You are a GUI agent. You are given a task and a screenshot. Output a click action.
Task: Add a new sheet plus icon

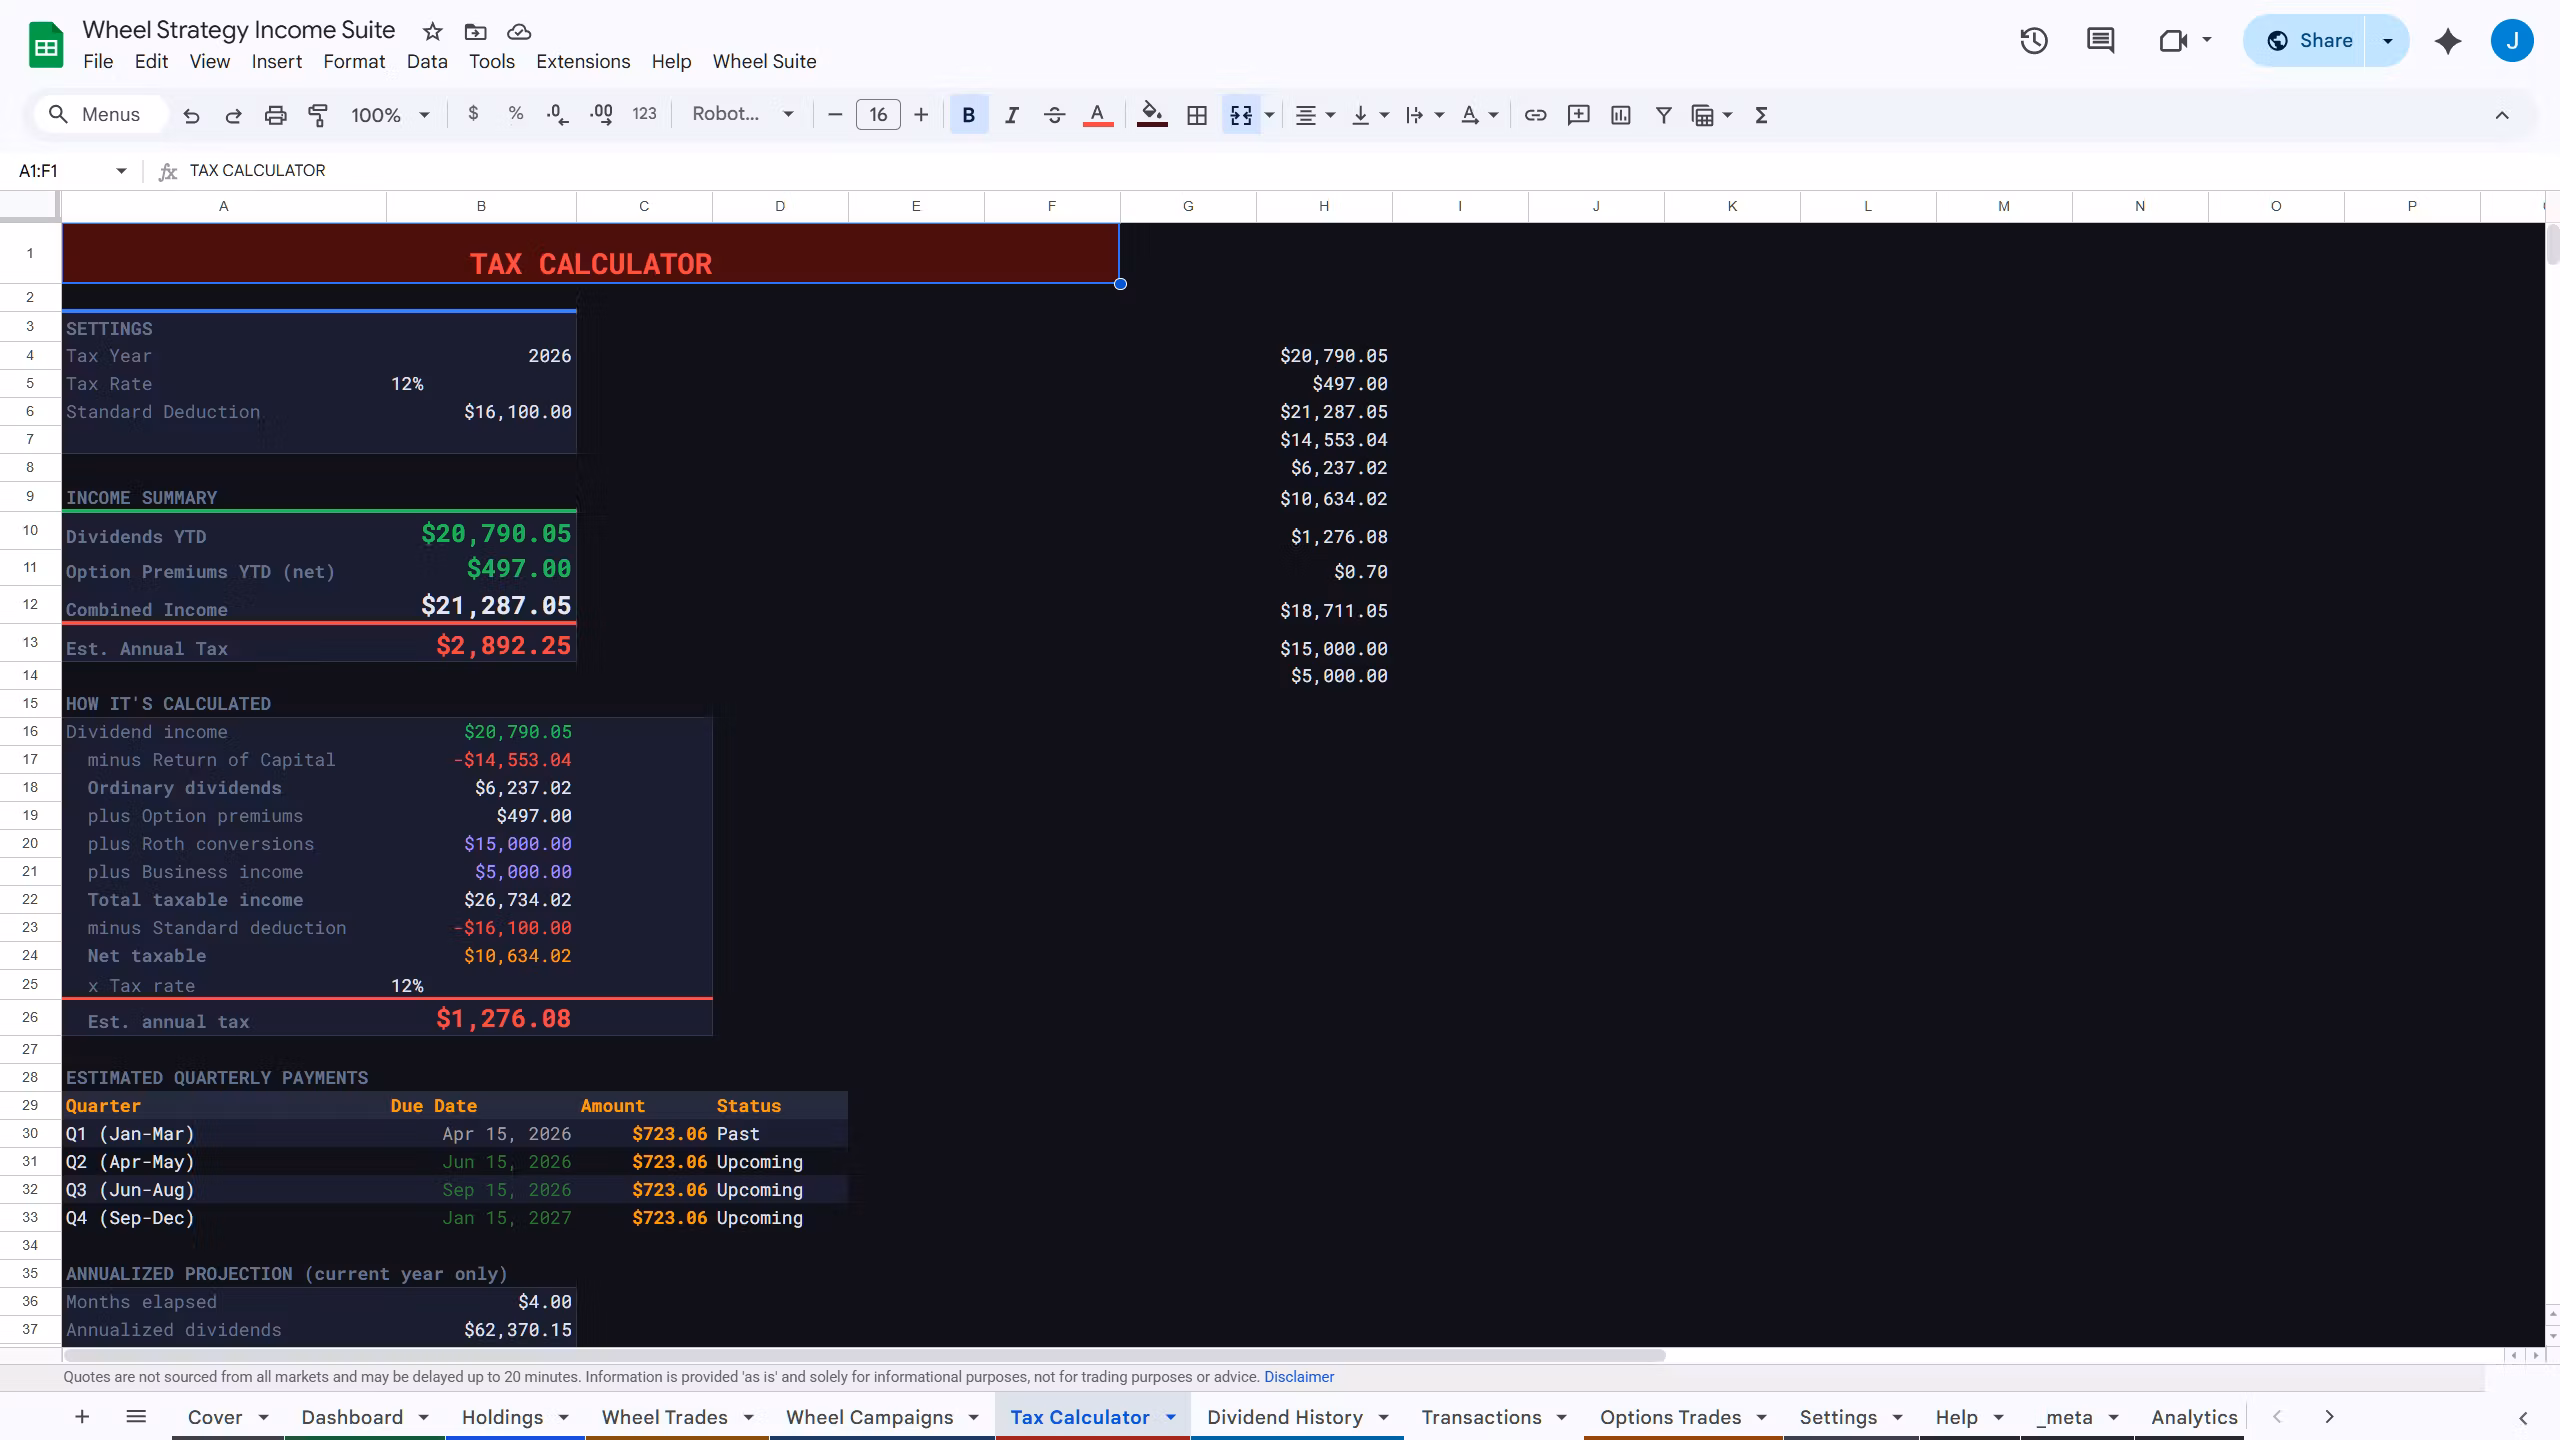click(x=82, y=1416)
